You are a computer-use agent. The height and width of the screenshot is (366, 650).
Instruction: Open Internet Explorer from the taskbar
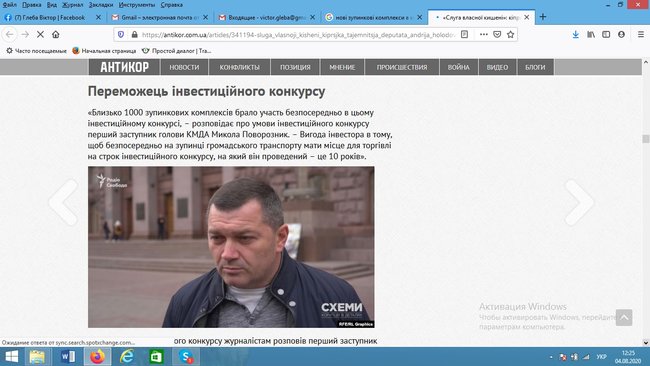[x=126, y=356]
